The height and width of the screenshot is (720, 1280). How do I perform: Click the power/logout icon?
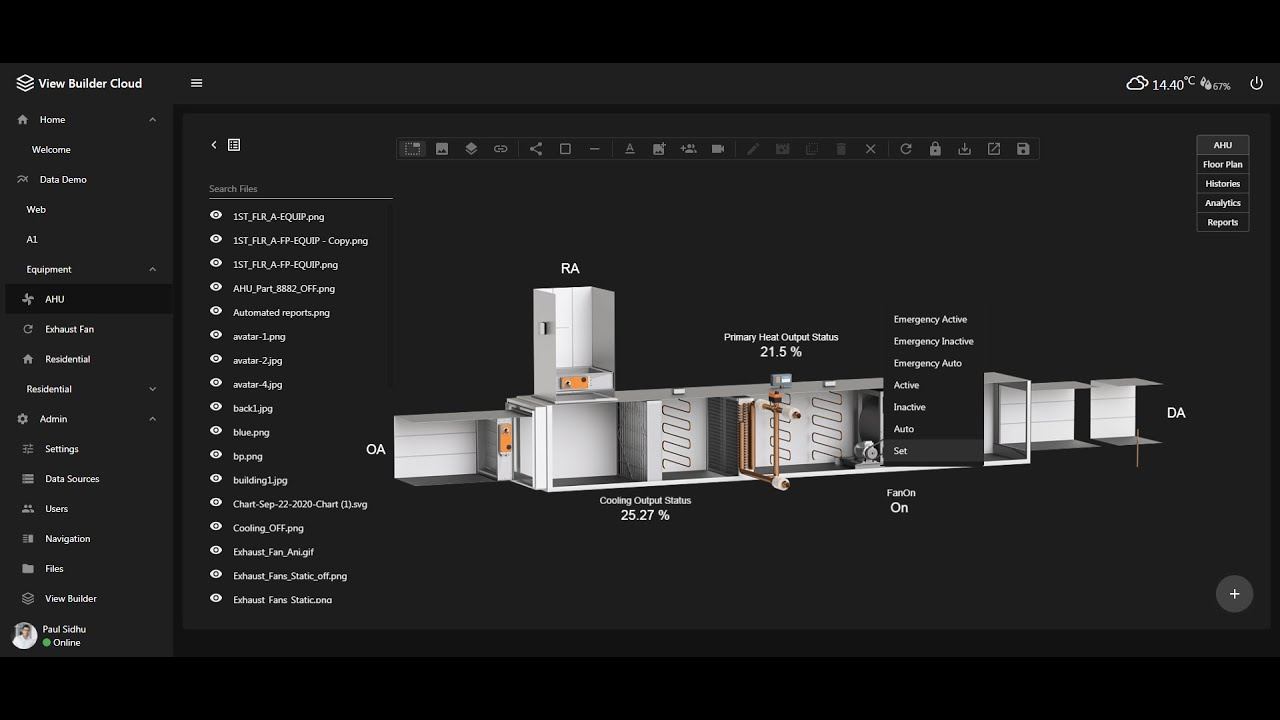click(1256, 84)
